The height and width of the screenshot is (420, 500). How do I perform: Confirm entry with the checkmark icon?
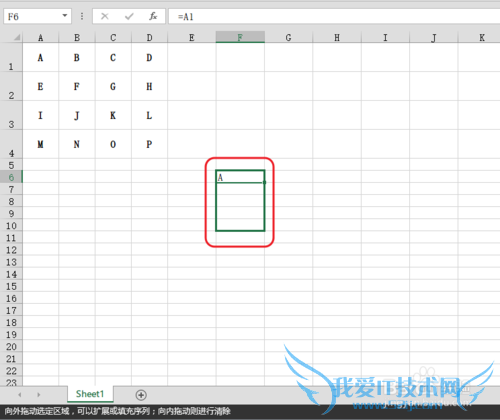tap(129, 16)
